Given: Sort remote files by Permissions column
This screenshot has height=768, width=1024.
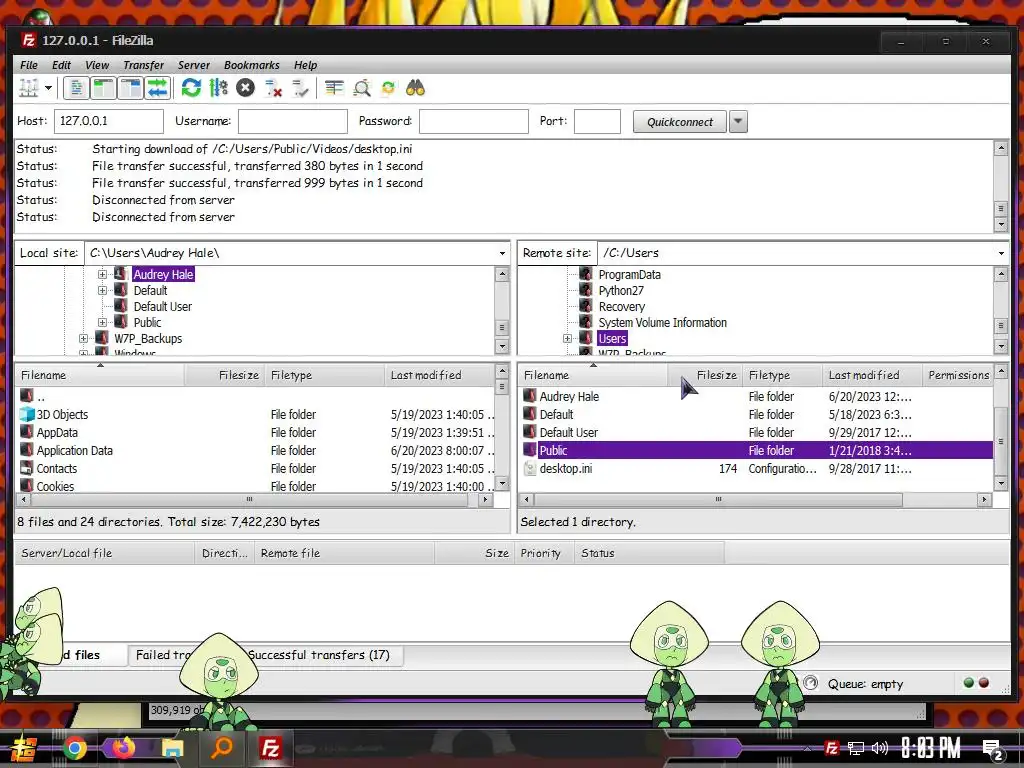Looking at the screenshot, I should tap(958, 376).
